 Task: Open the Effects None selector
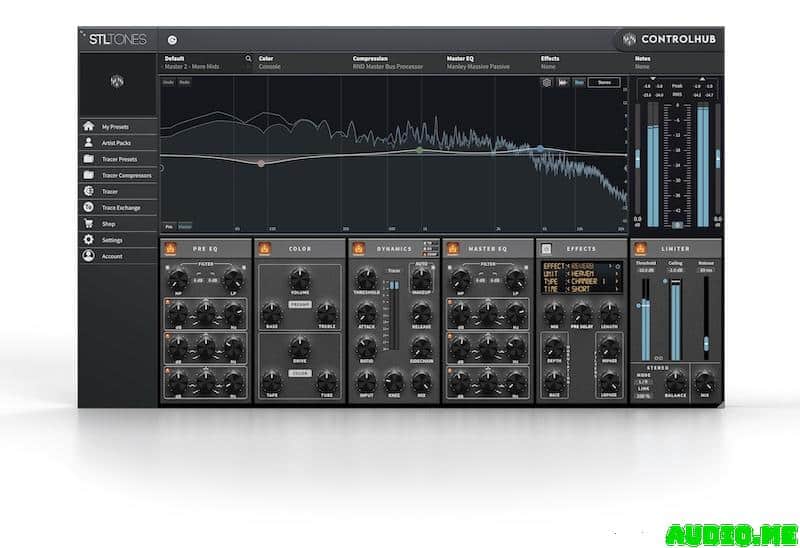583,63
